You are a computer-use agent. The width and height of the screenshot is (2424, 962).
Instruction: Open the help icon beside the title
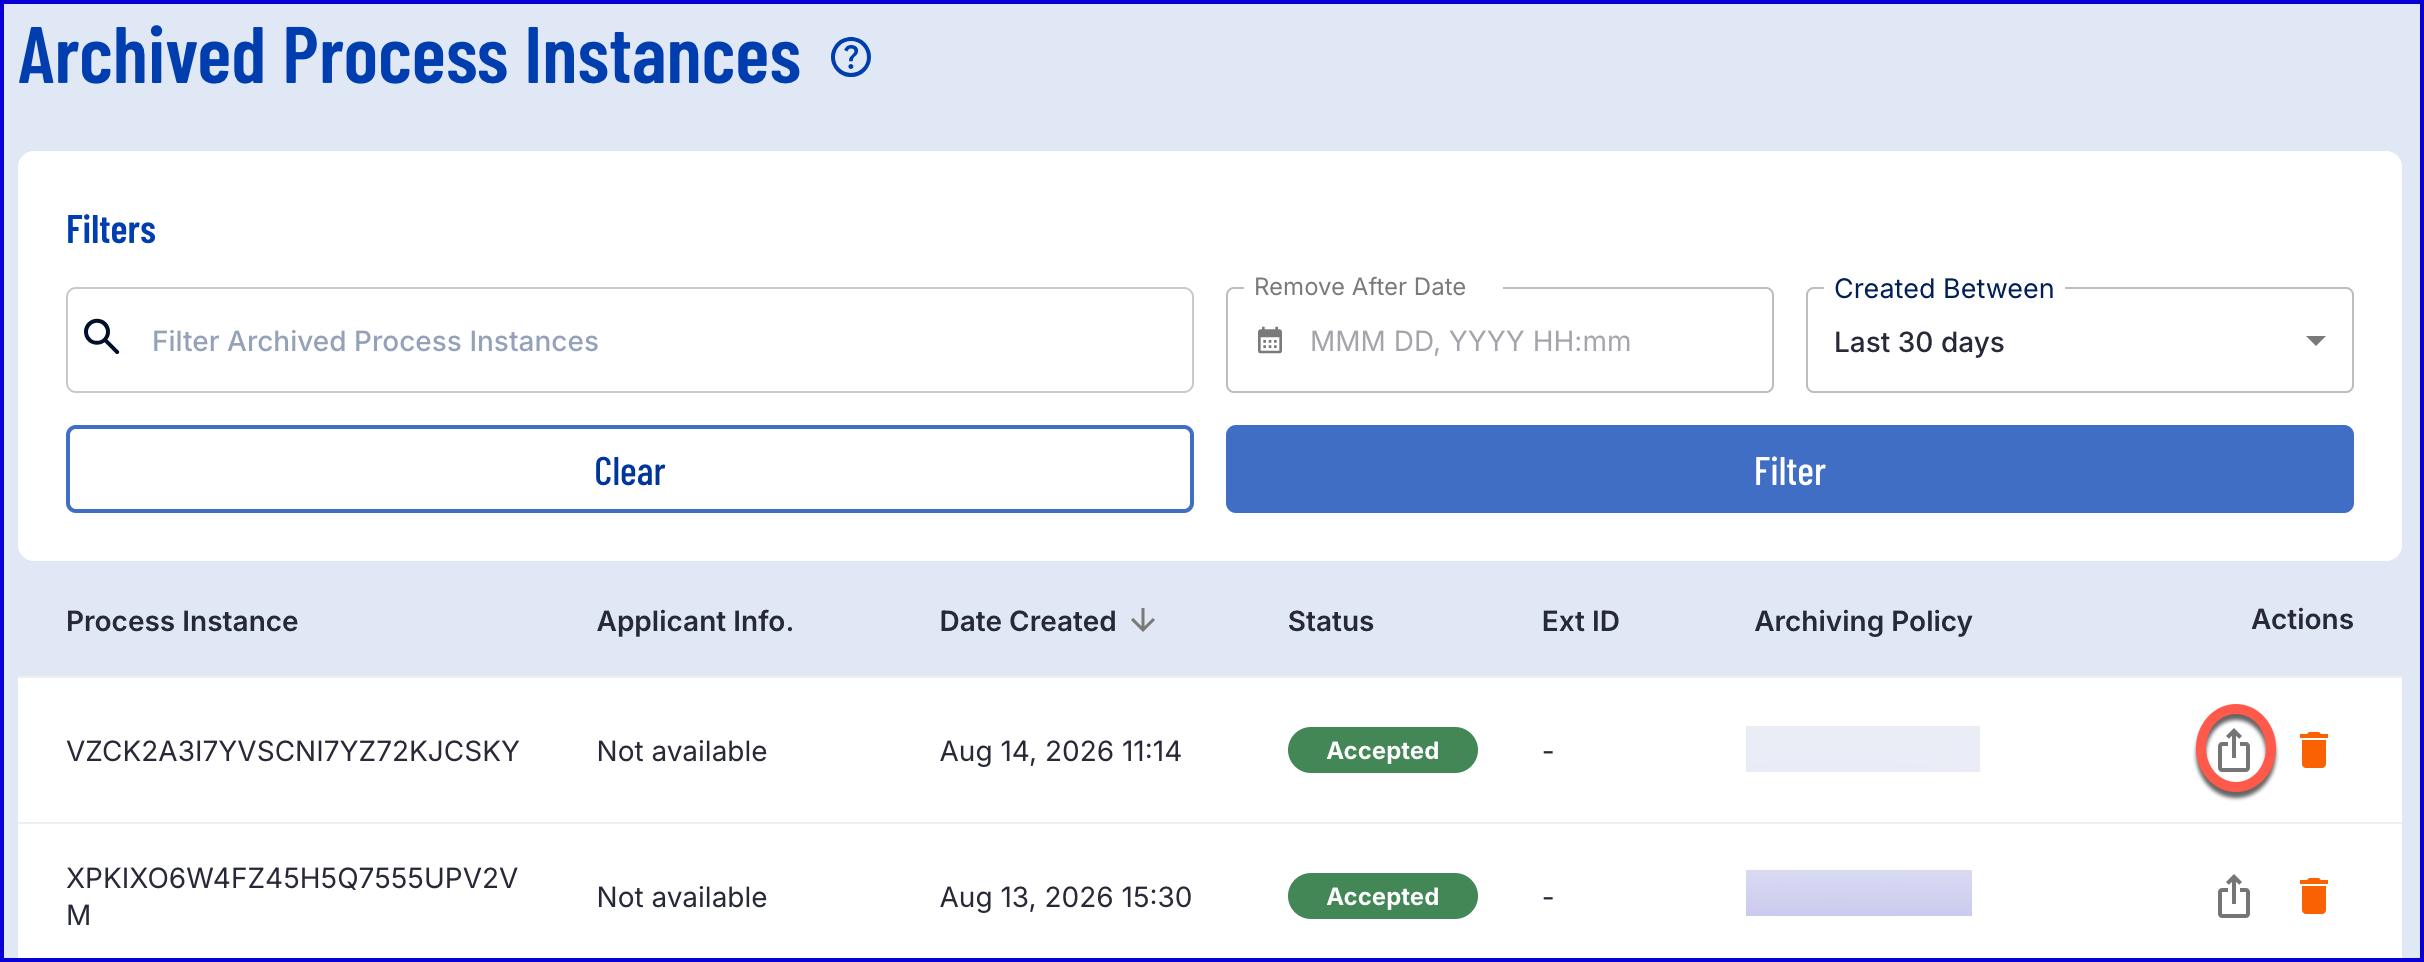pos(851,58)
